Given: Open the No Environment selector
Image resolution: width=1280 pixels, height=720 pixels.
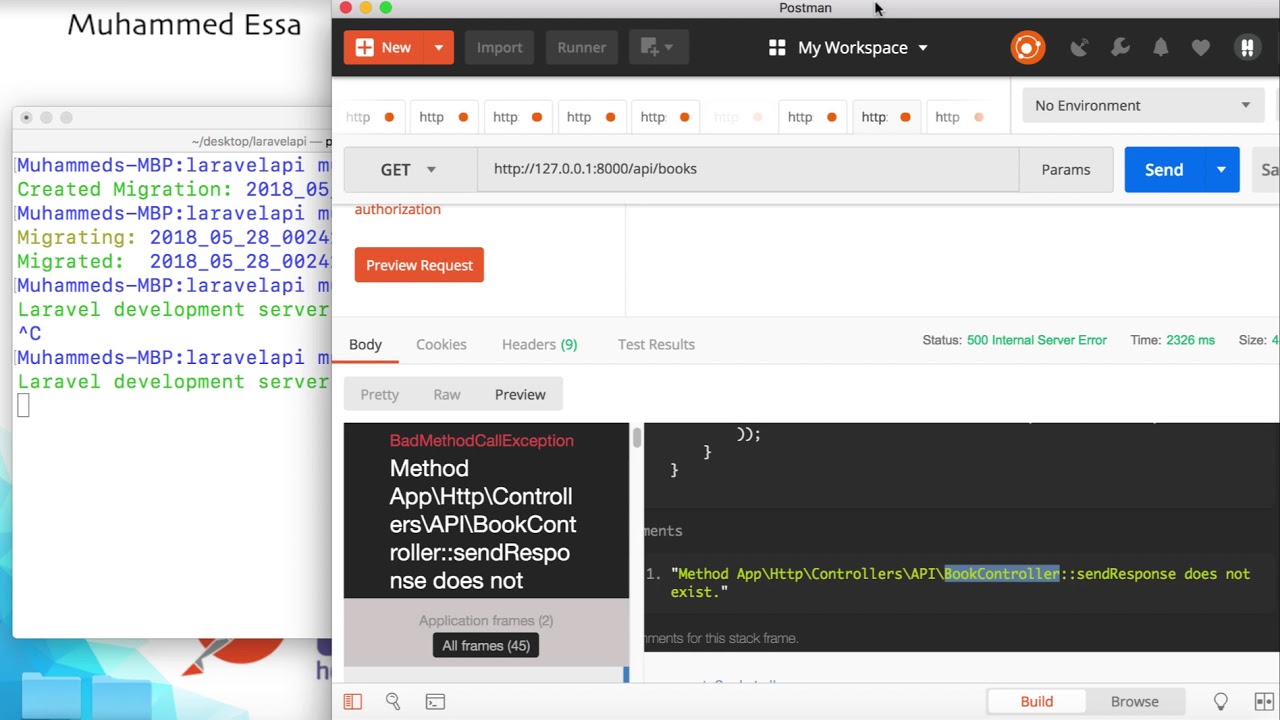Looking at the screenshot, I should click(1142, 105).
